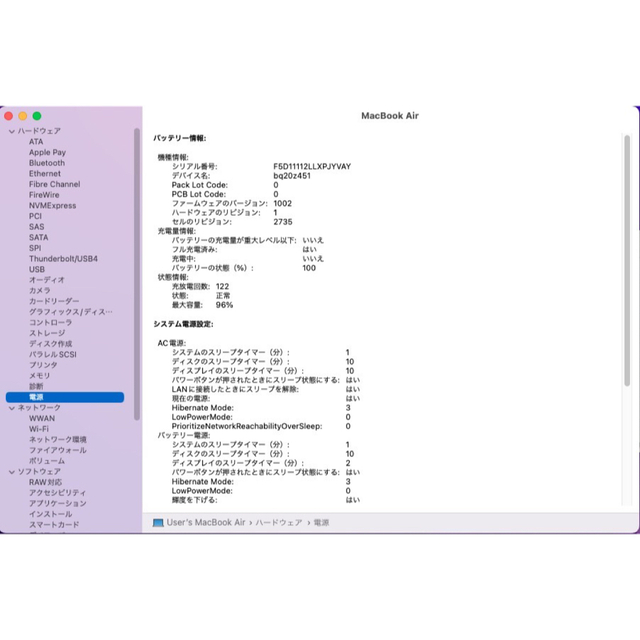Viewport: 640px width, 640px height.
Task: Click the cell revision value 2735
Action: (x=283, y=222)
